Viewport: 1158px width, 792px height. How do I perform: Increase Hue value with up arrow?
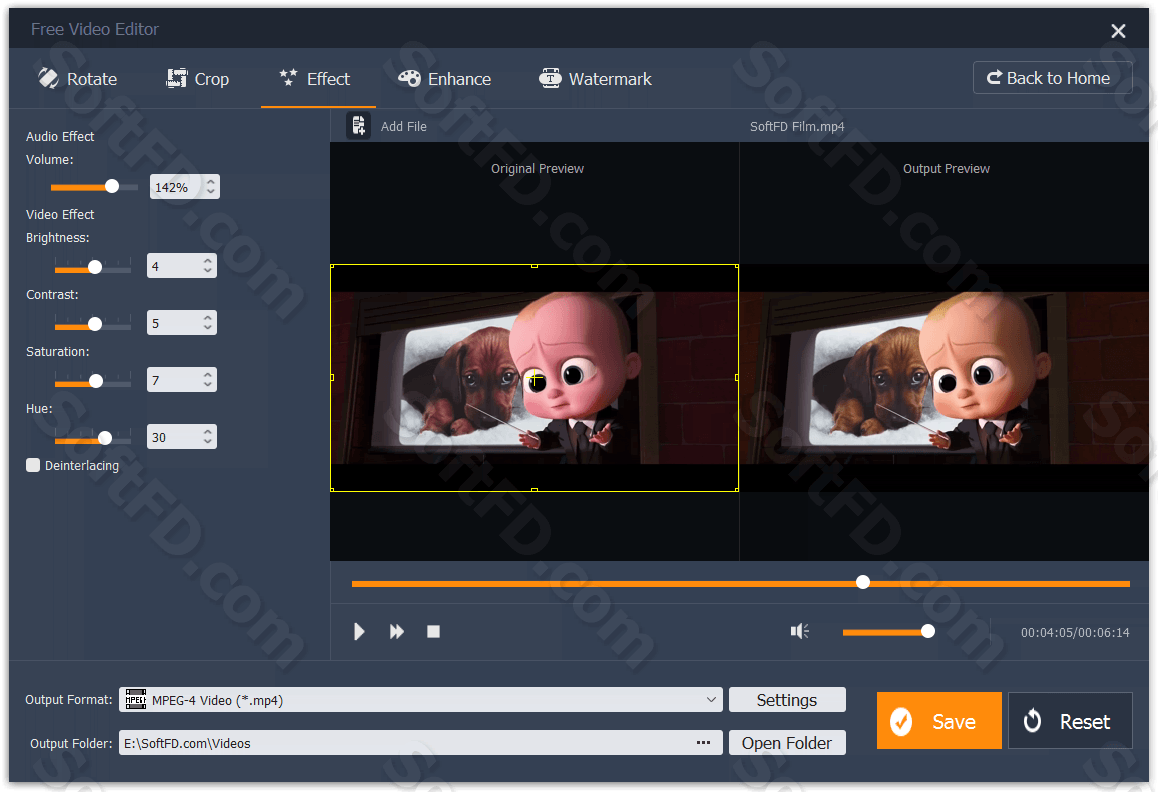coord(208,431)
